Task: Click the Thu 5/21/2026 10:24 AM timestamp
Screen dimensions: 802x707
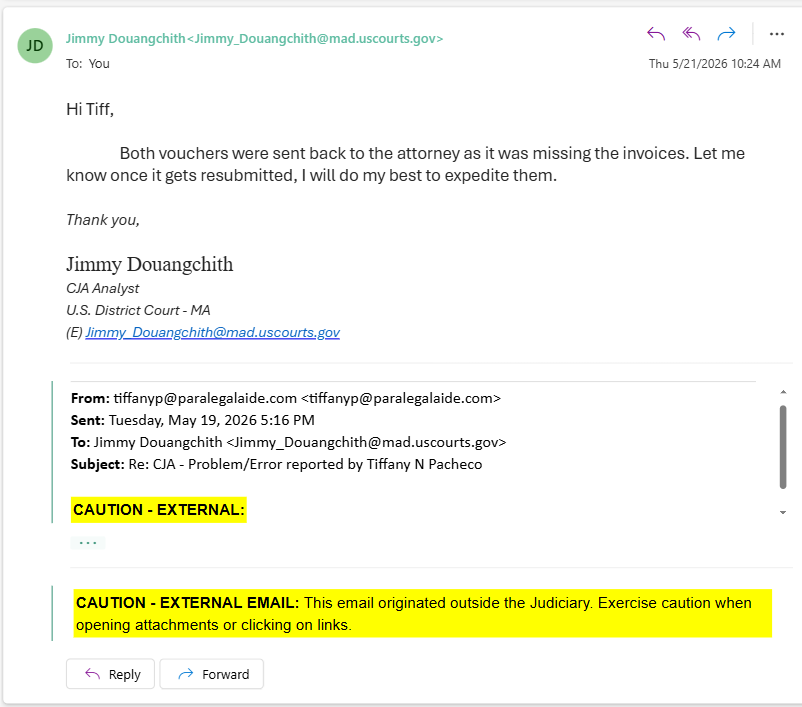Action: [715, 63]
